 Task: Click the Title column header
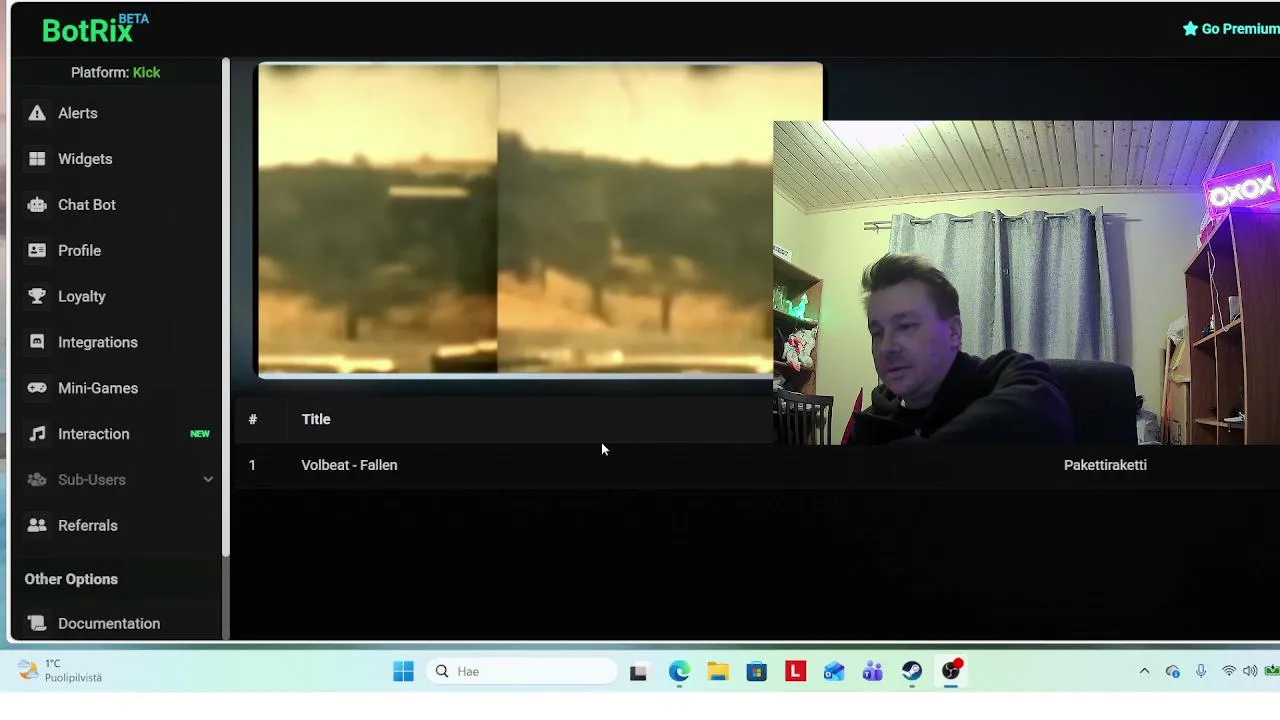[x=316, y=419]
